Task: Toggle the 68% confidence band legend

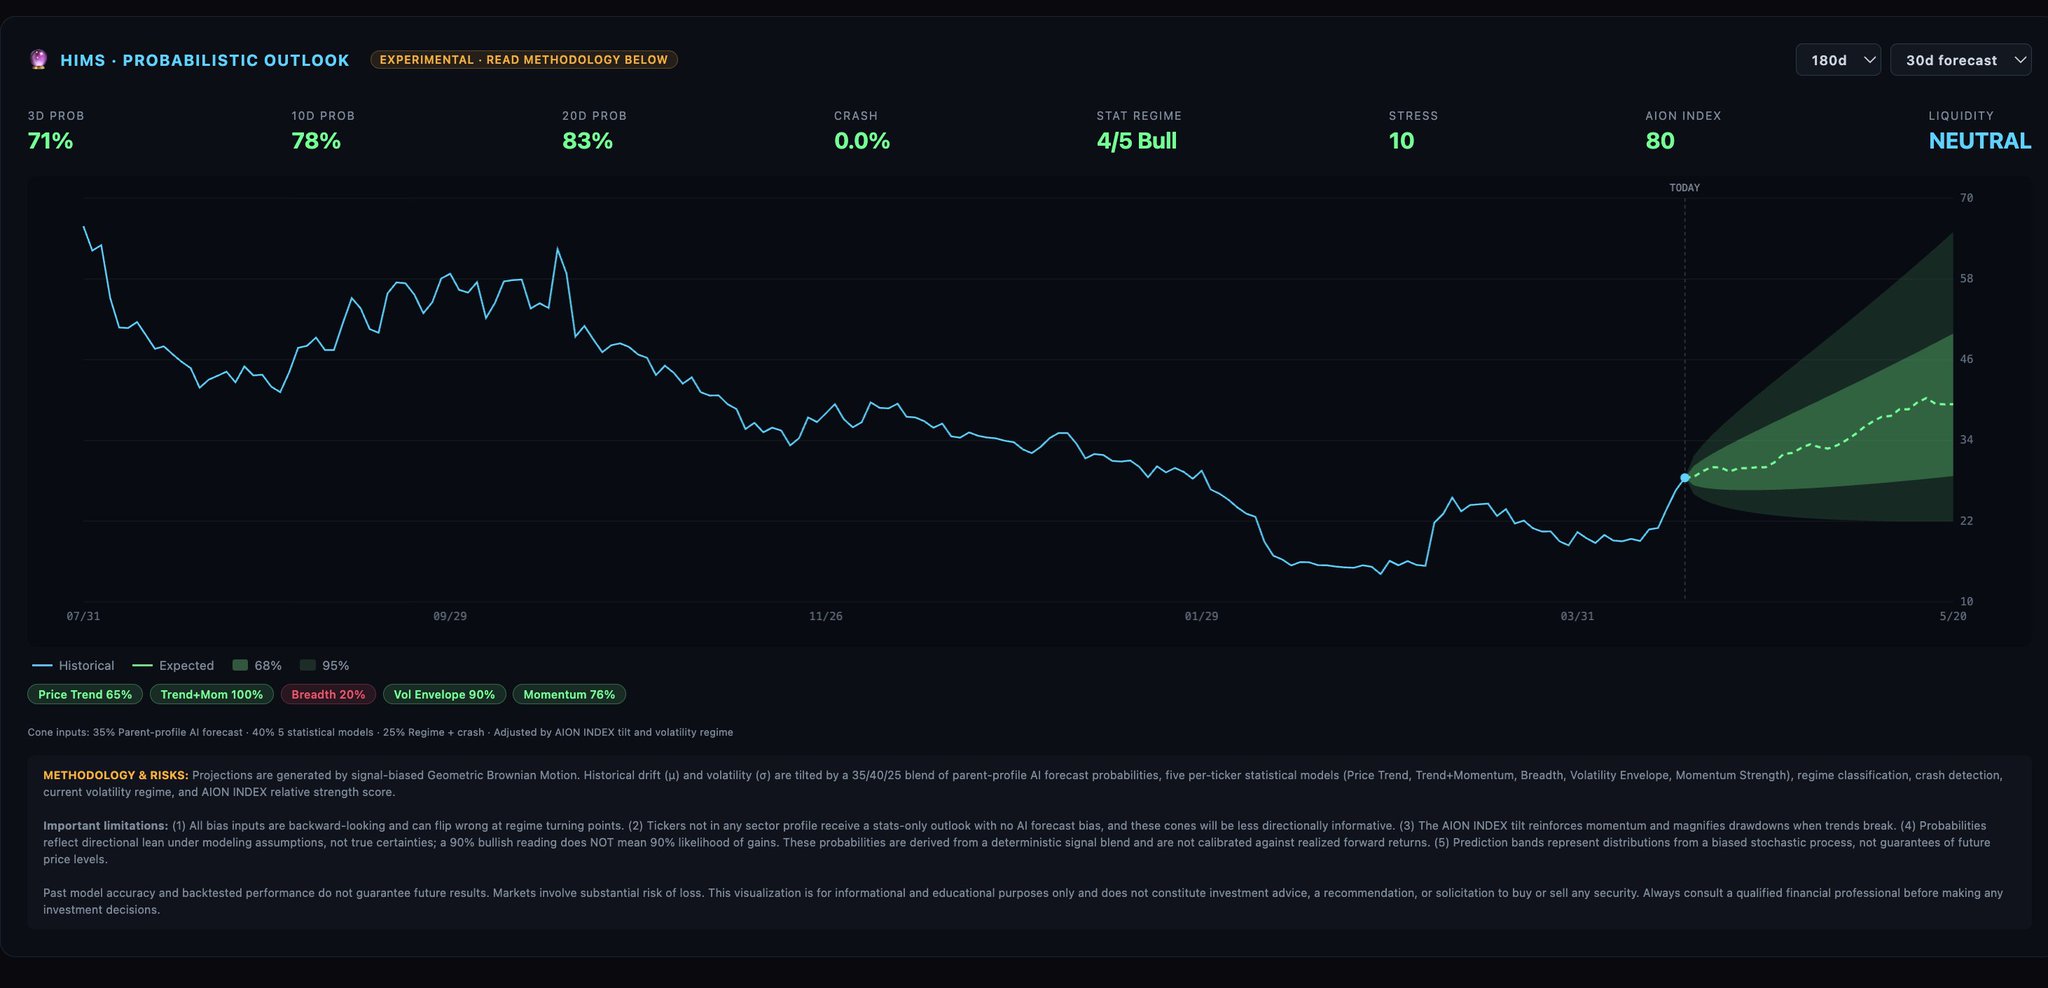Action: tap(257, 666)
